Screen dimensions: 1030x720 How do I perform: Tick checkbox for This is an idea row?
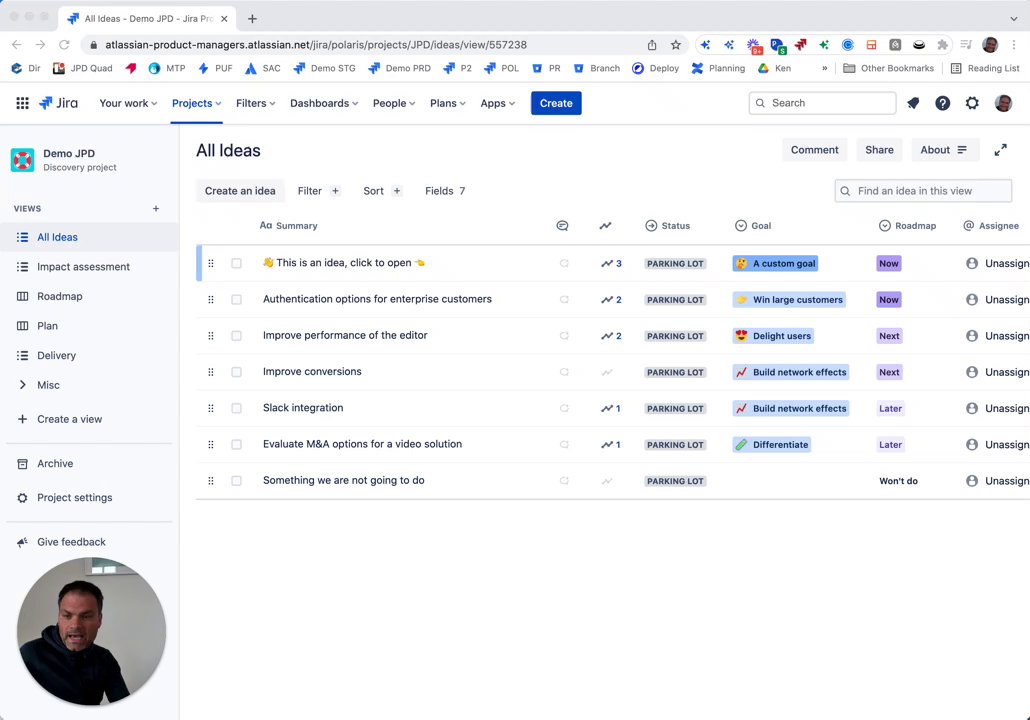(x=236, y=263)
